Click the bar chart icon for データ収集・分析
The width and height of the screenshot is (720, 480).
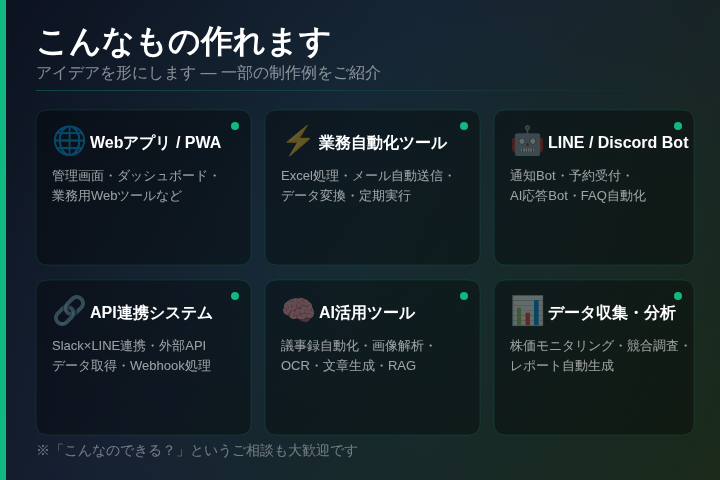coord(527,311)
